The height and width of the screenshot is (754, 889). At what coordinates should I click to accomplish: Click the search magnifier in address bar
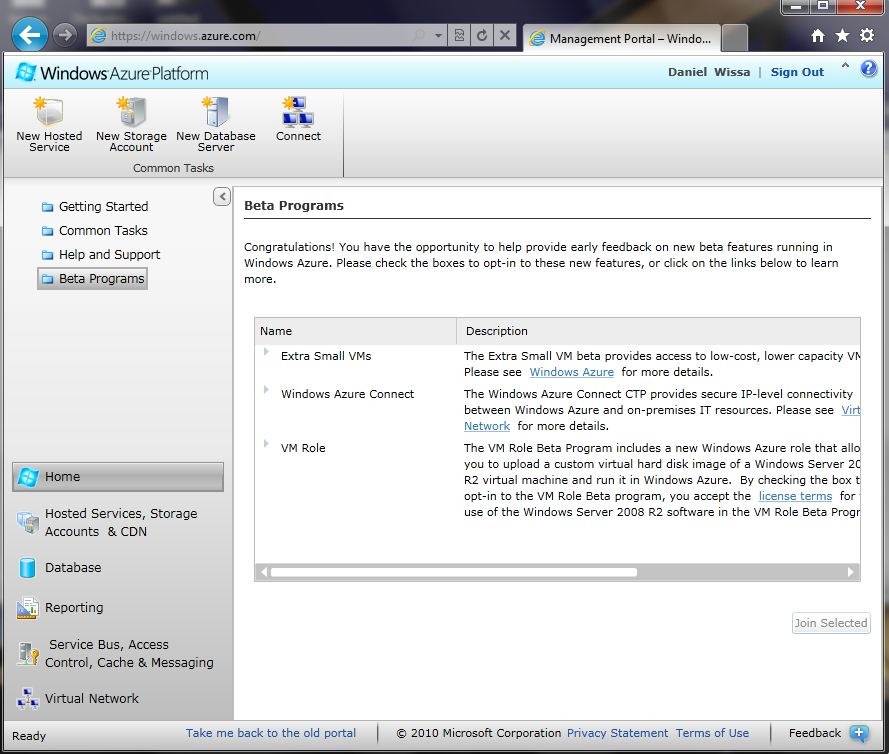(x=419, y=36)
